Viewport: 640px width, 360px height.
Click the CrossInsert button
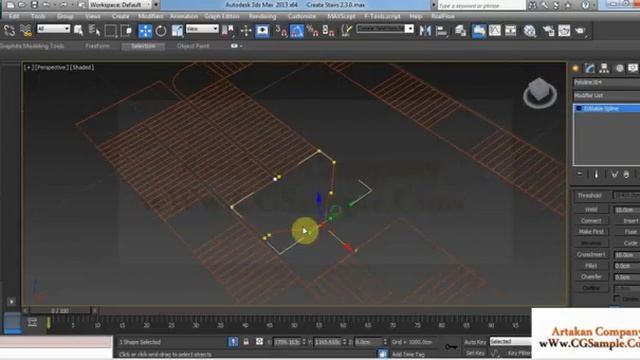[591, 254]
